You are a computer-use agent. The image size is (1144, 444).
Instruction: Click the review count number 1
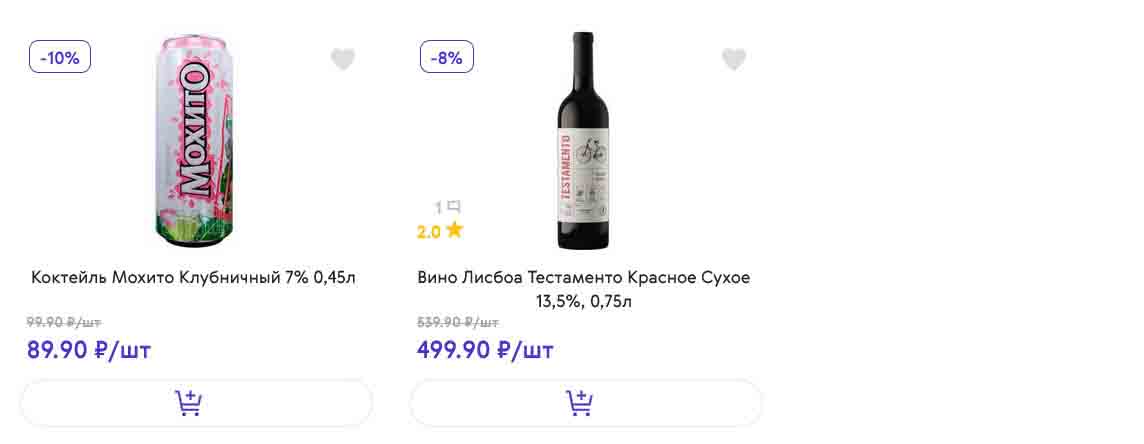[x=438, y=208]
